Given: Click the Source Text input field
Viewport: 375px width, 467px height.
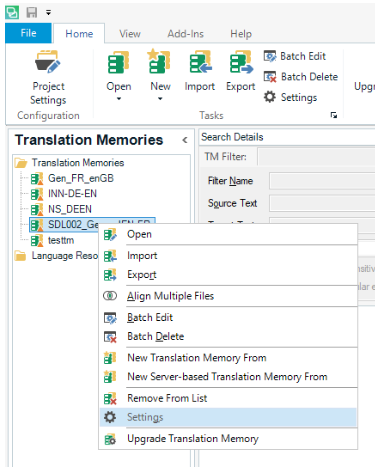Looking at the screenshot, I should (x=322, y=203).
